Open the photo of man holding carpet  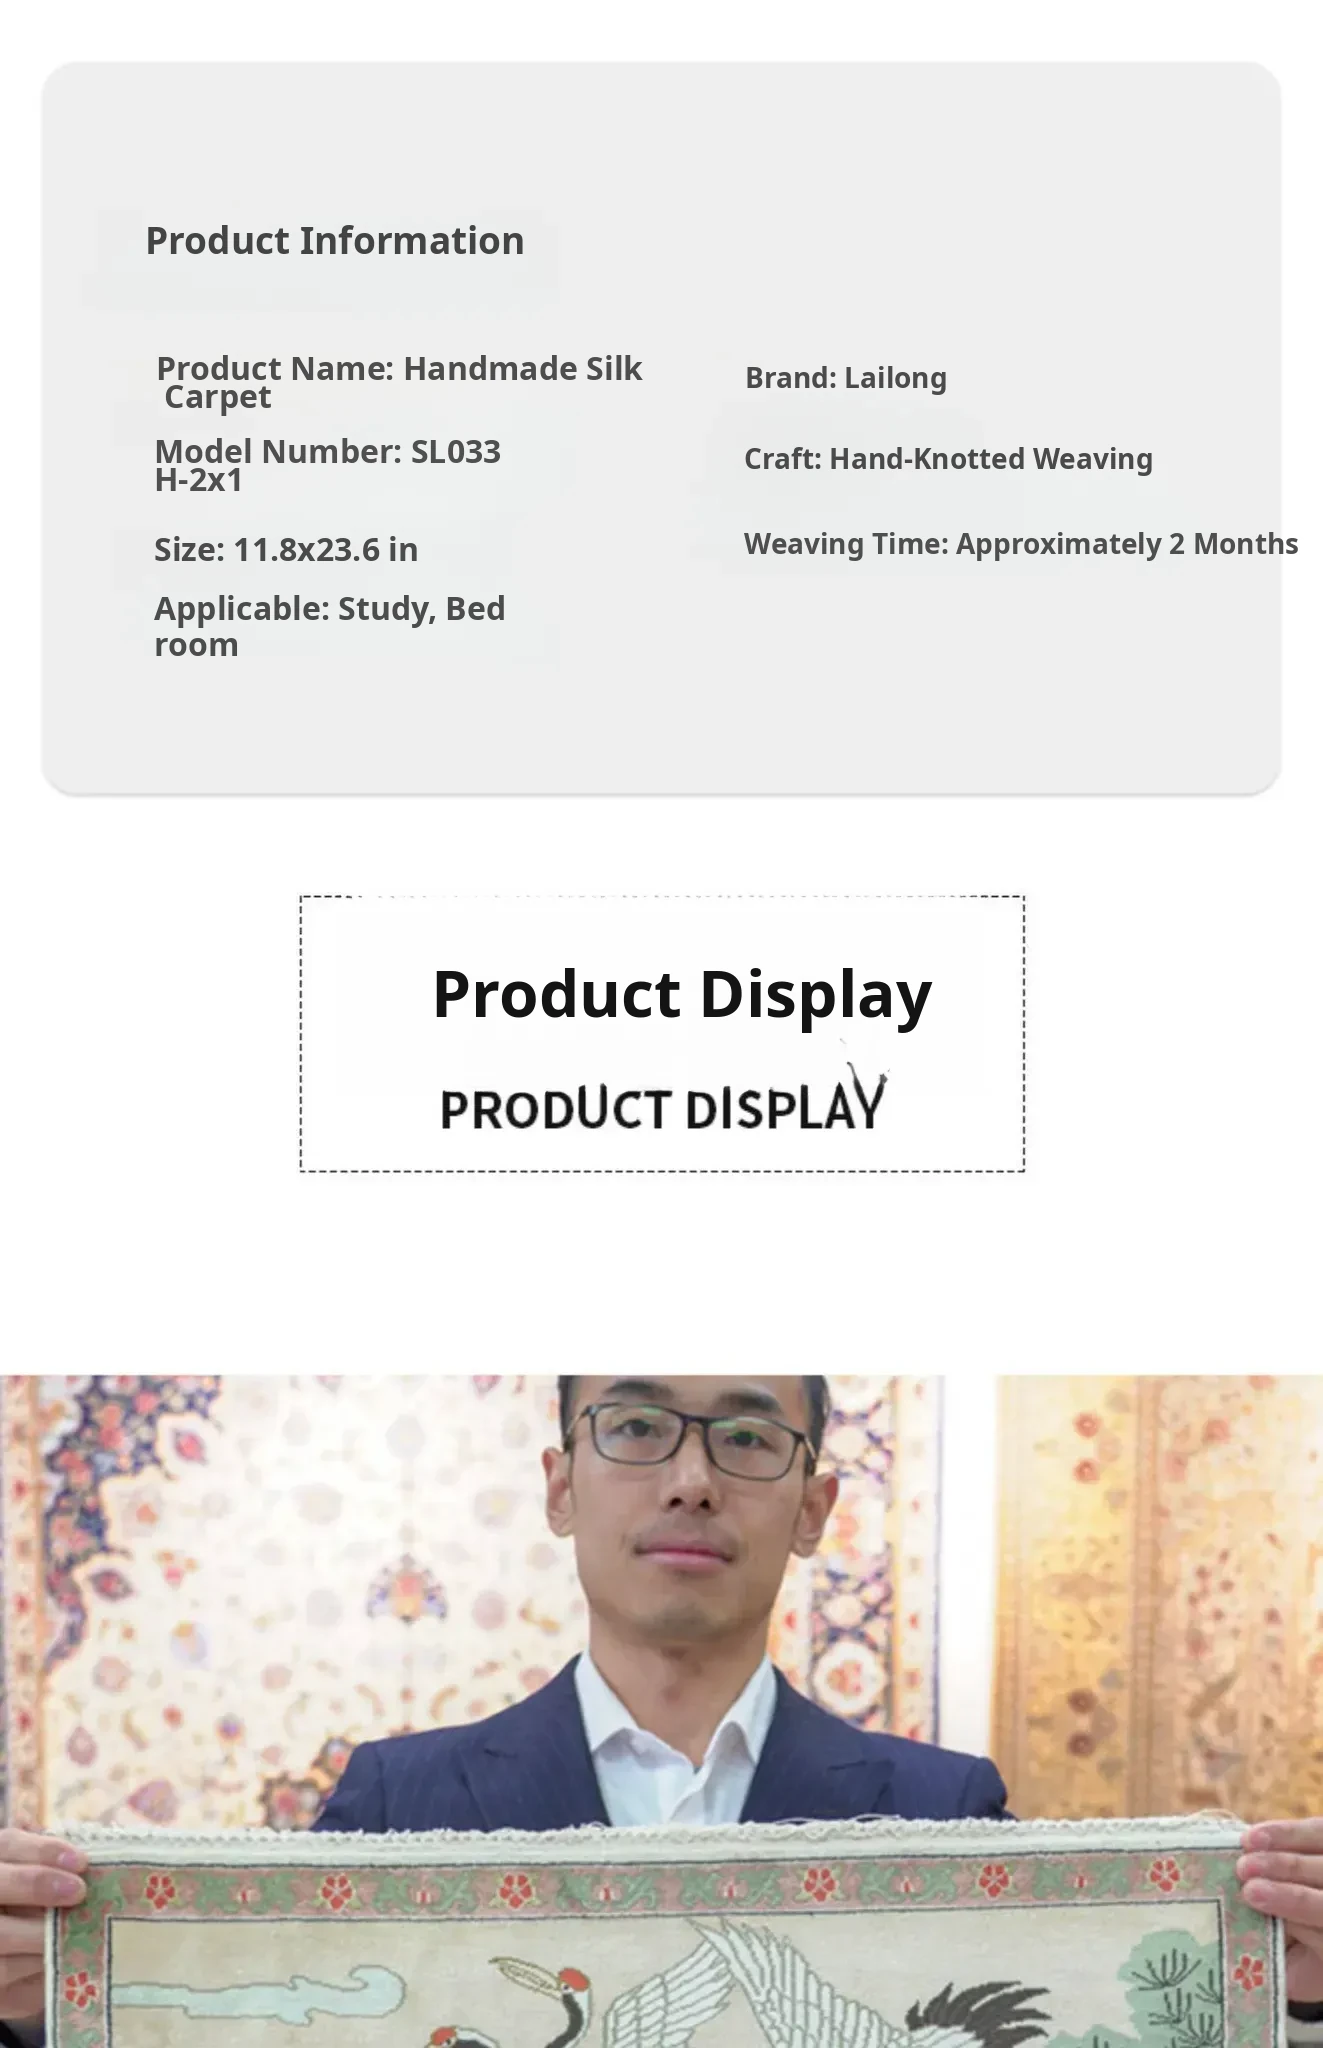(661, 1711)
